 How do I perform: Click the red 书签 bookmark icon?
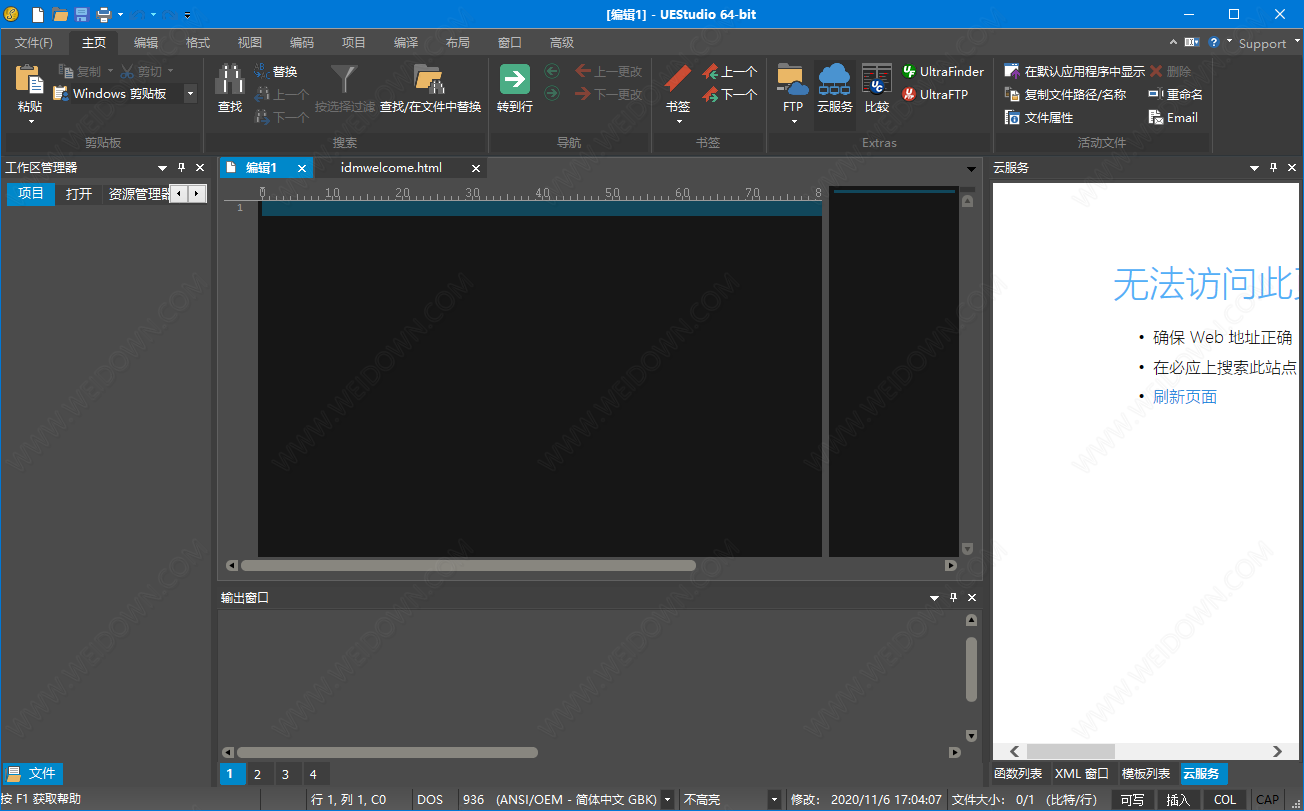click(x=678, y=79)
